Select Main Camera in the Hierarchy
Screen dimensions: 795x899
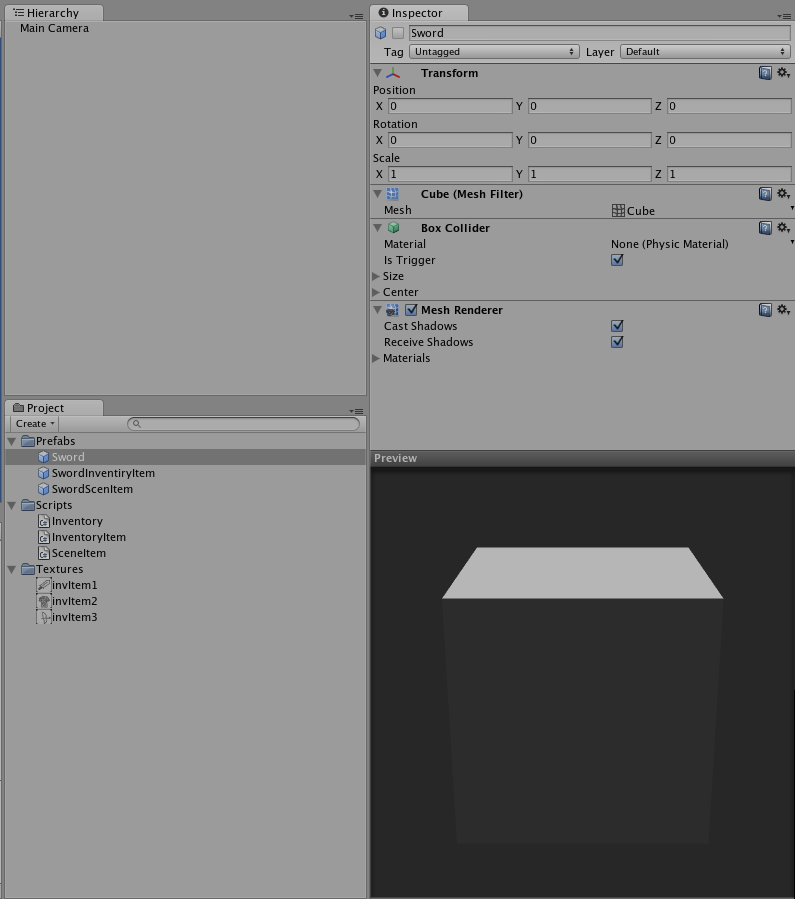pyautogui.click(x=54, y=28)
